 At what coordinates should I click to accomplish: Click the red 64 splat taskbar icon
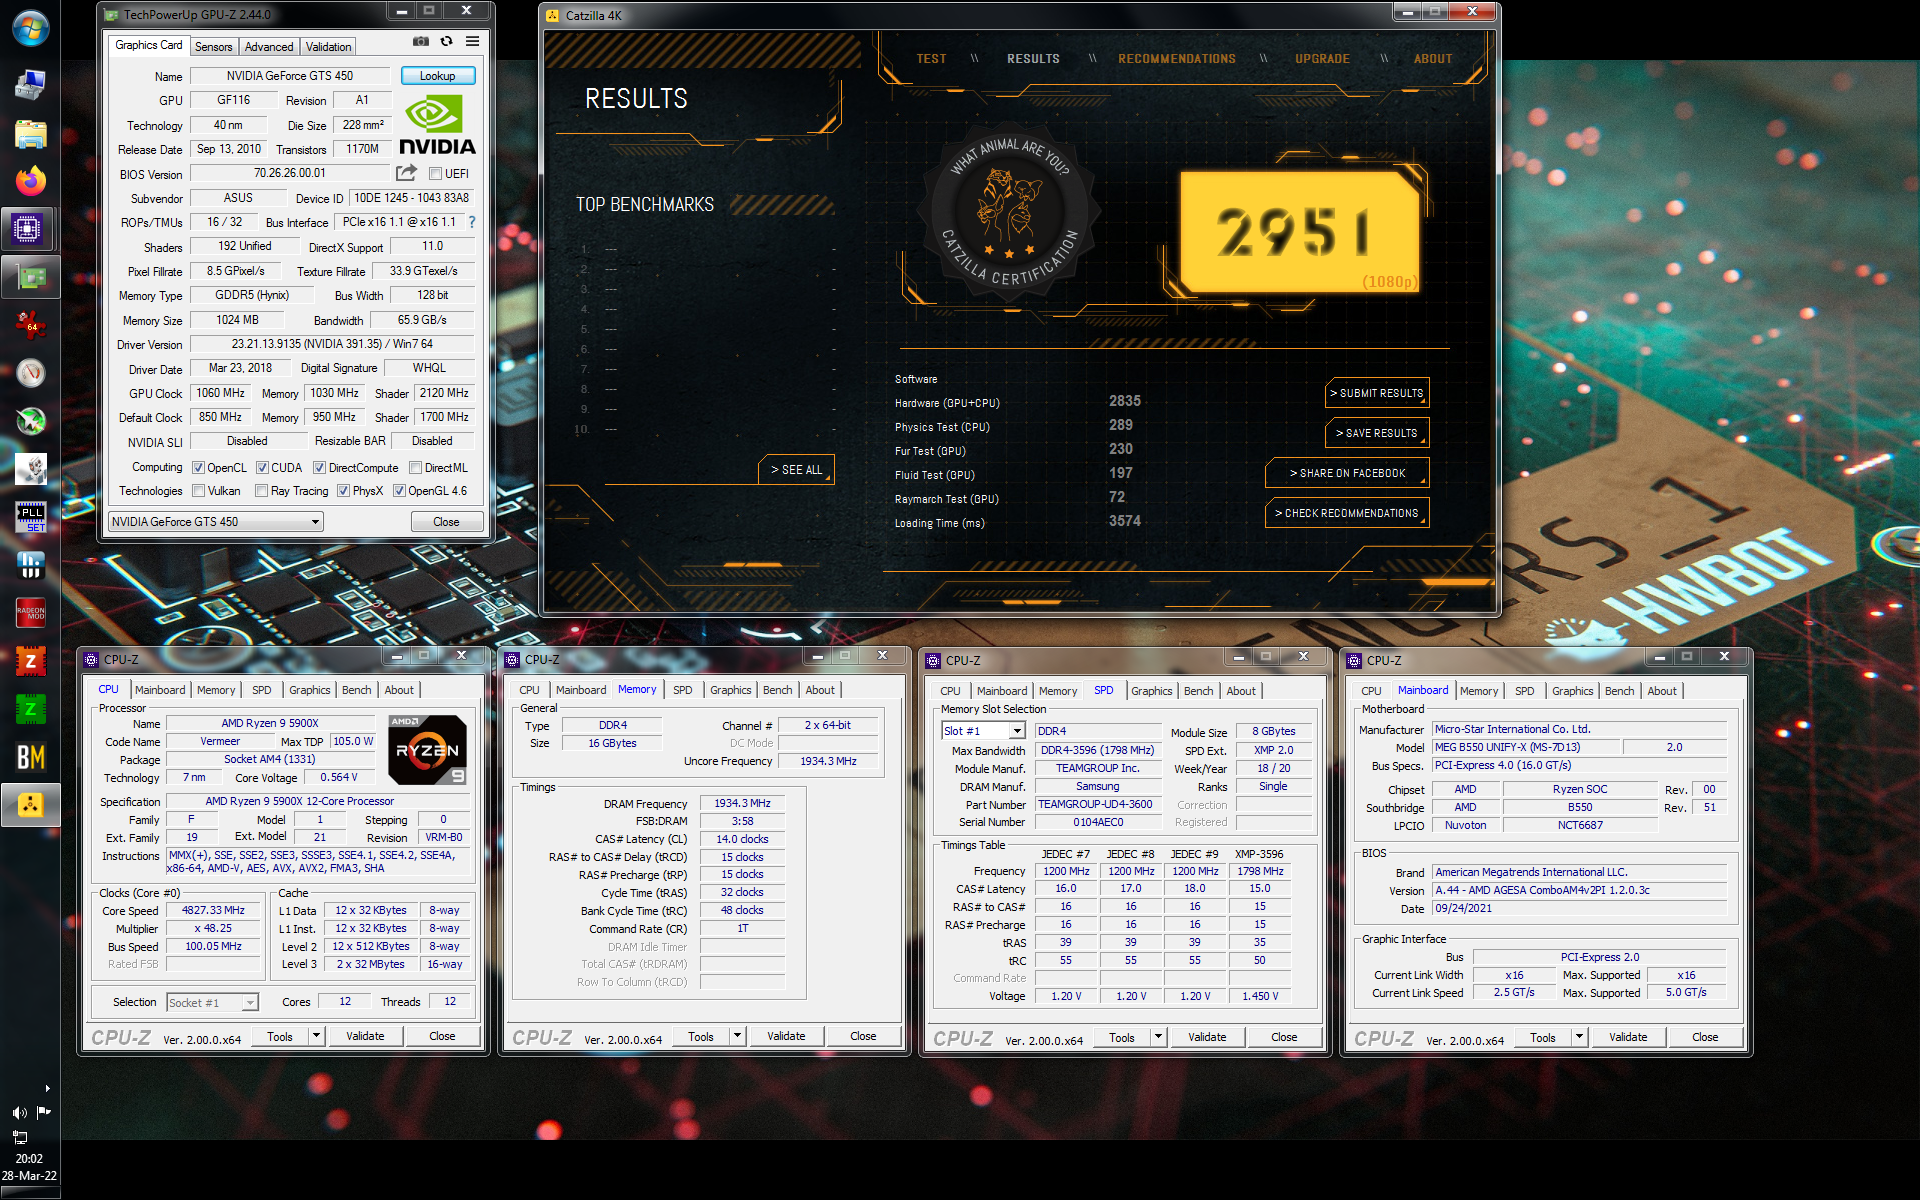tap(30, 324)
